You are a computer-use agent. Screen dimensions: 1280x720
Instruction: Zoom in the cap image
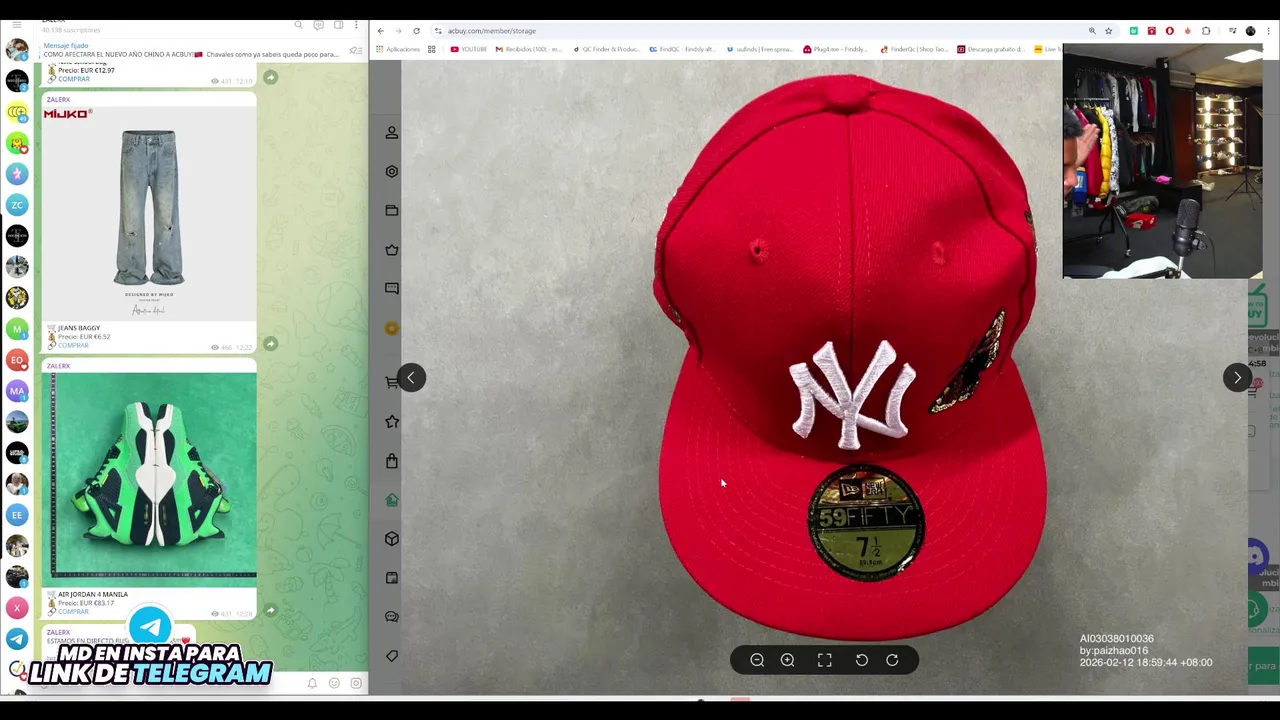(788, 660)
